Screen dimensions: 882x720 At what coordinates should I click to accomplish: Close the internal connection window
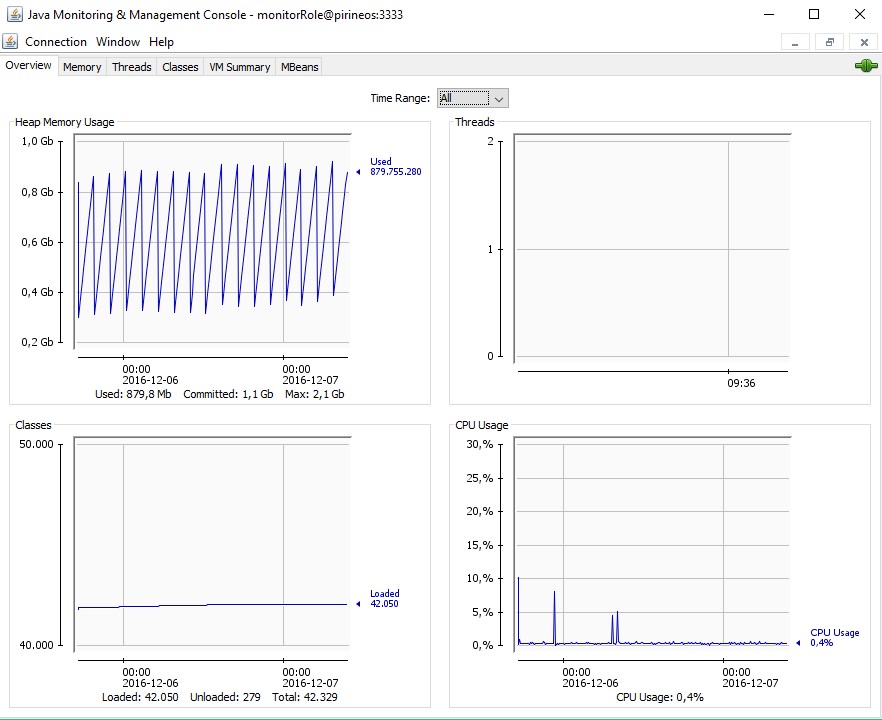(865, 42)
